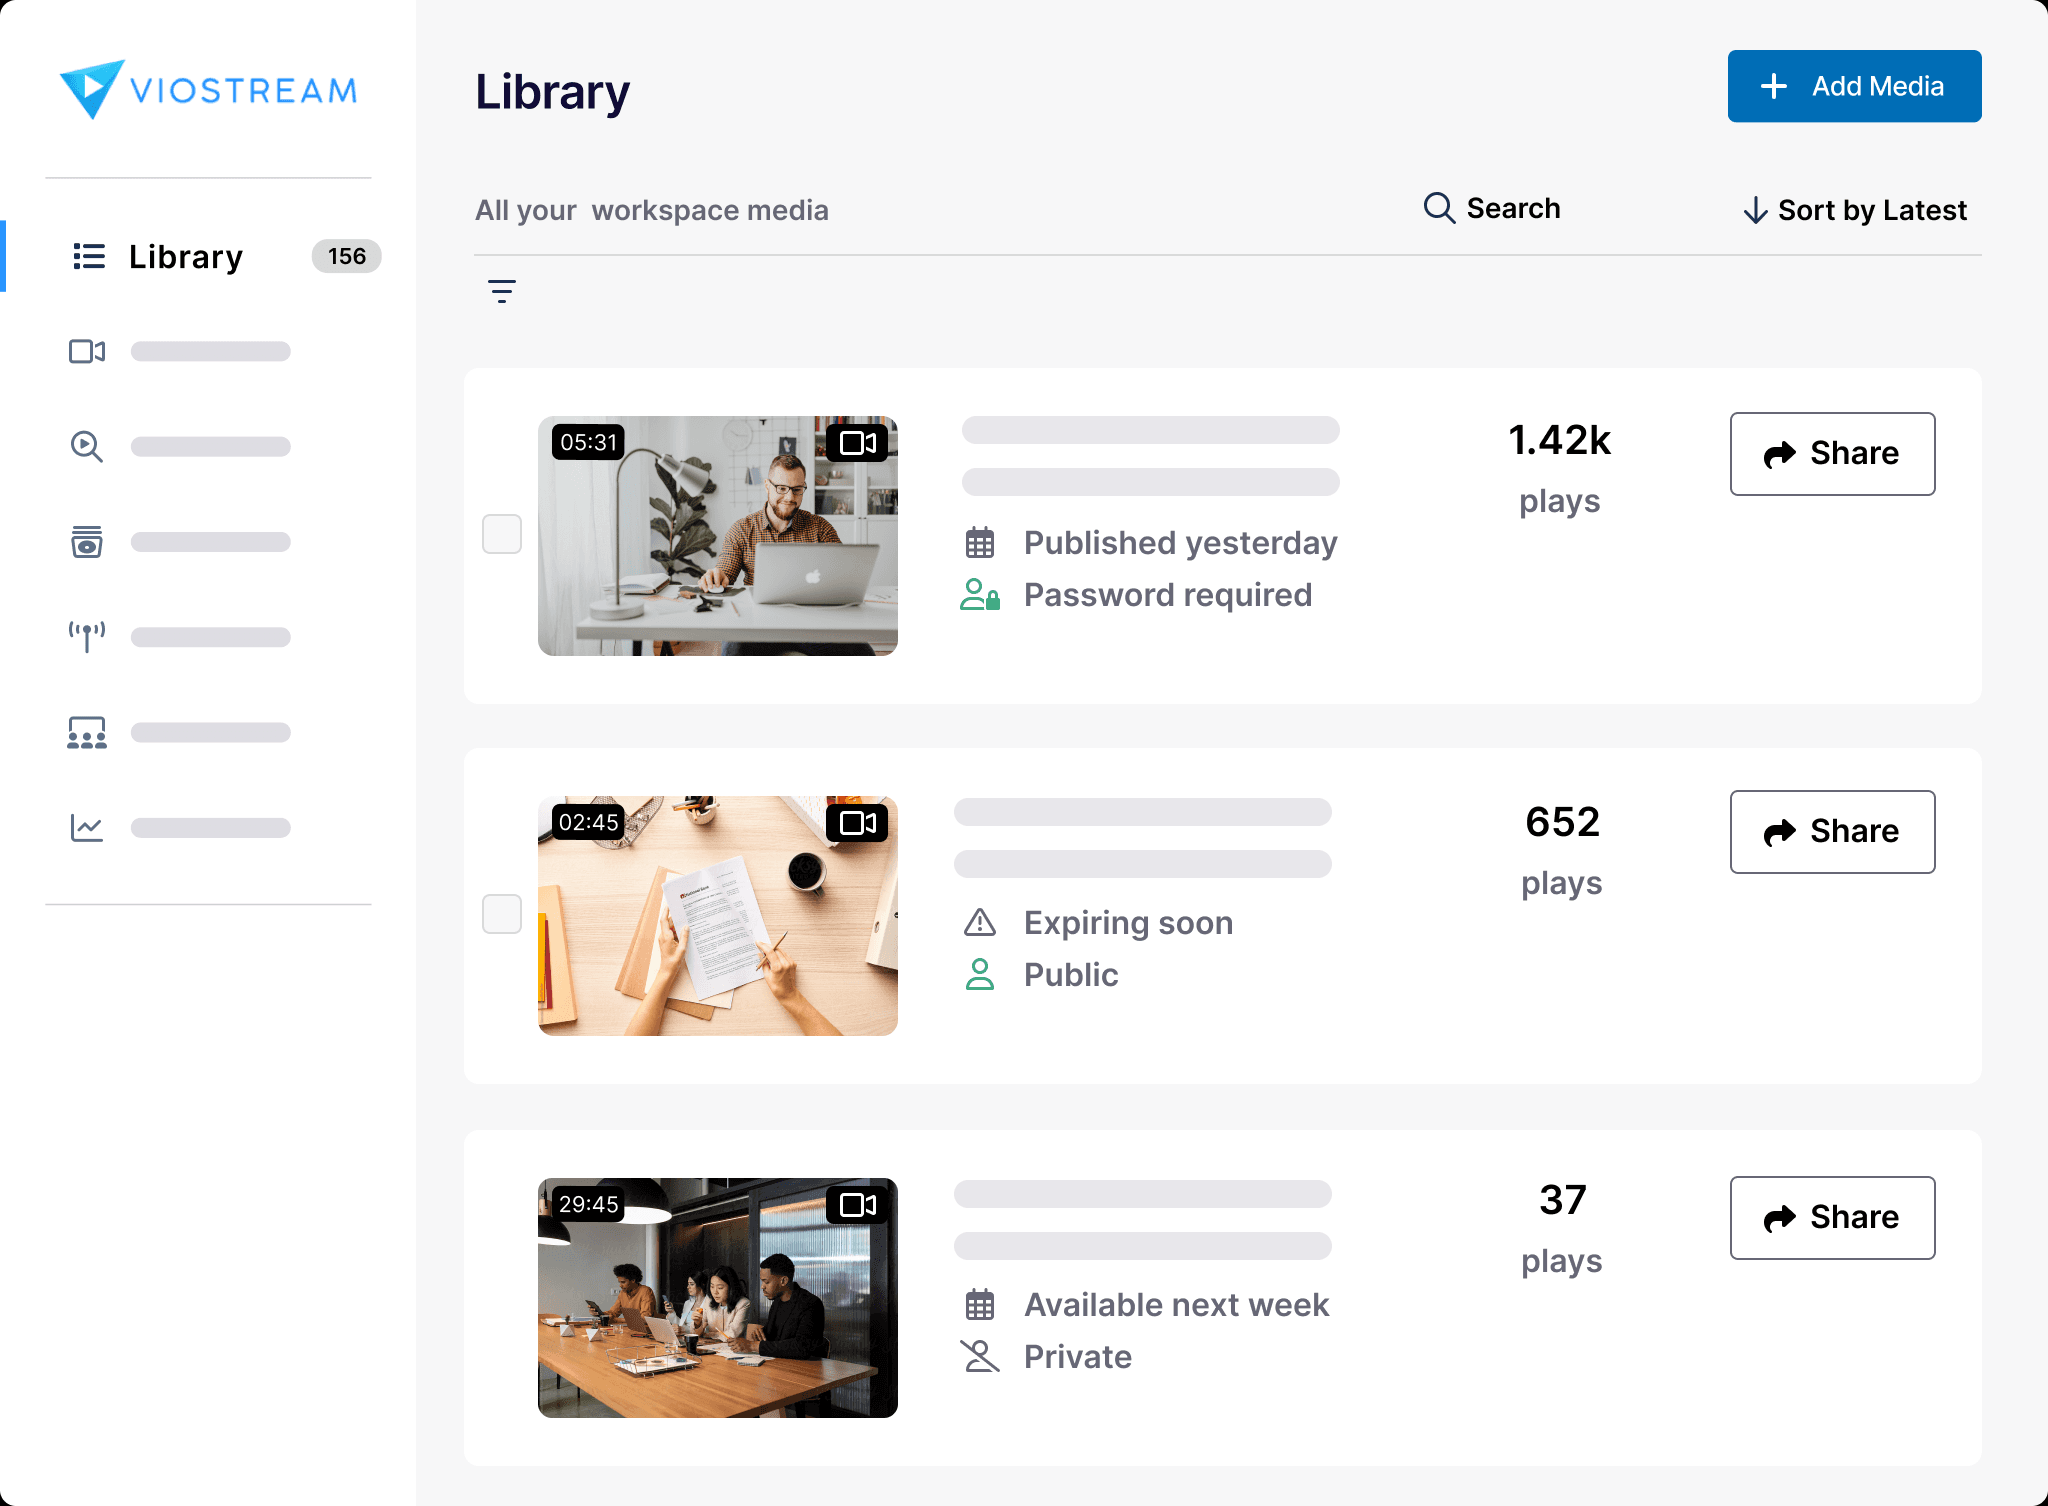Open the live broadcast antenna icon
This screenshot has width=2048, height=1506.
(x=87, y=636)
